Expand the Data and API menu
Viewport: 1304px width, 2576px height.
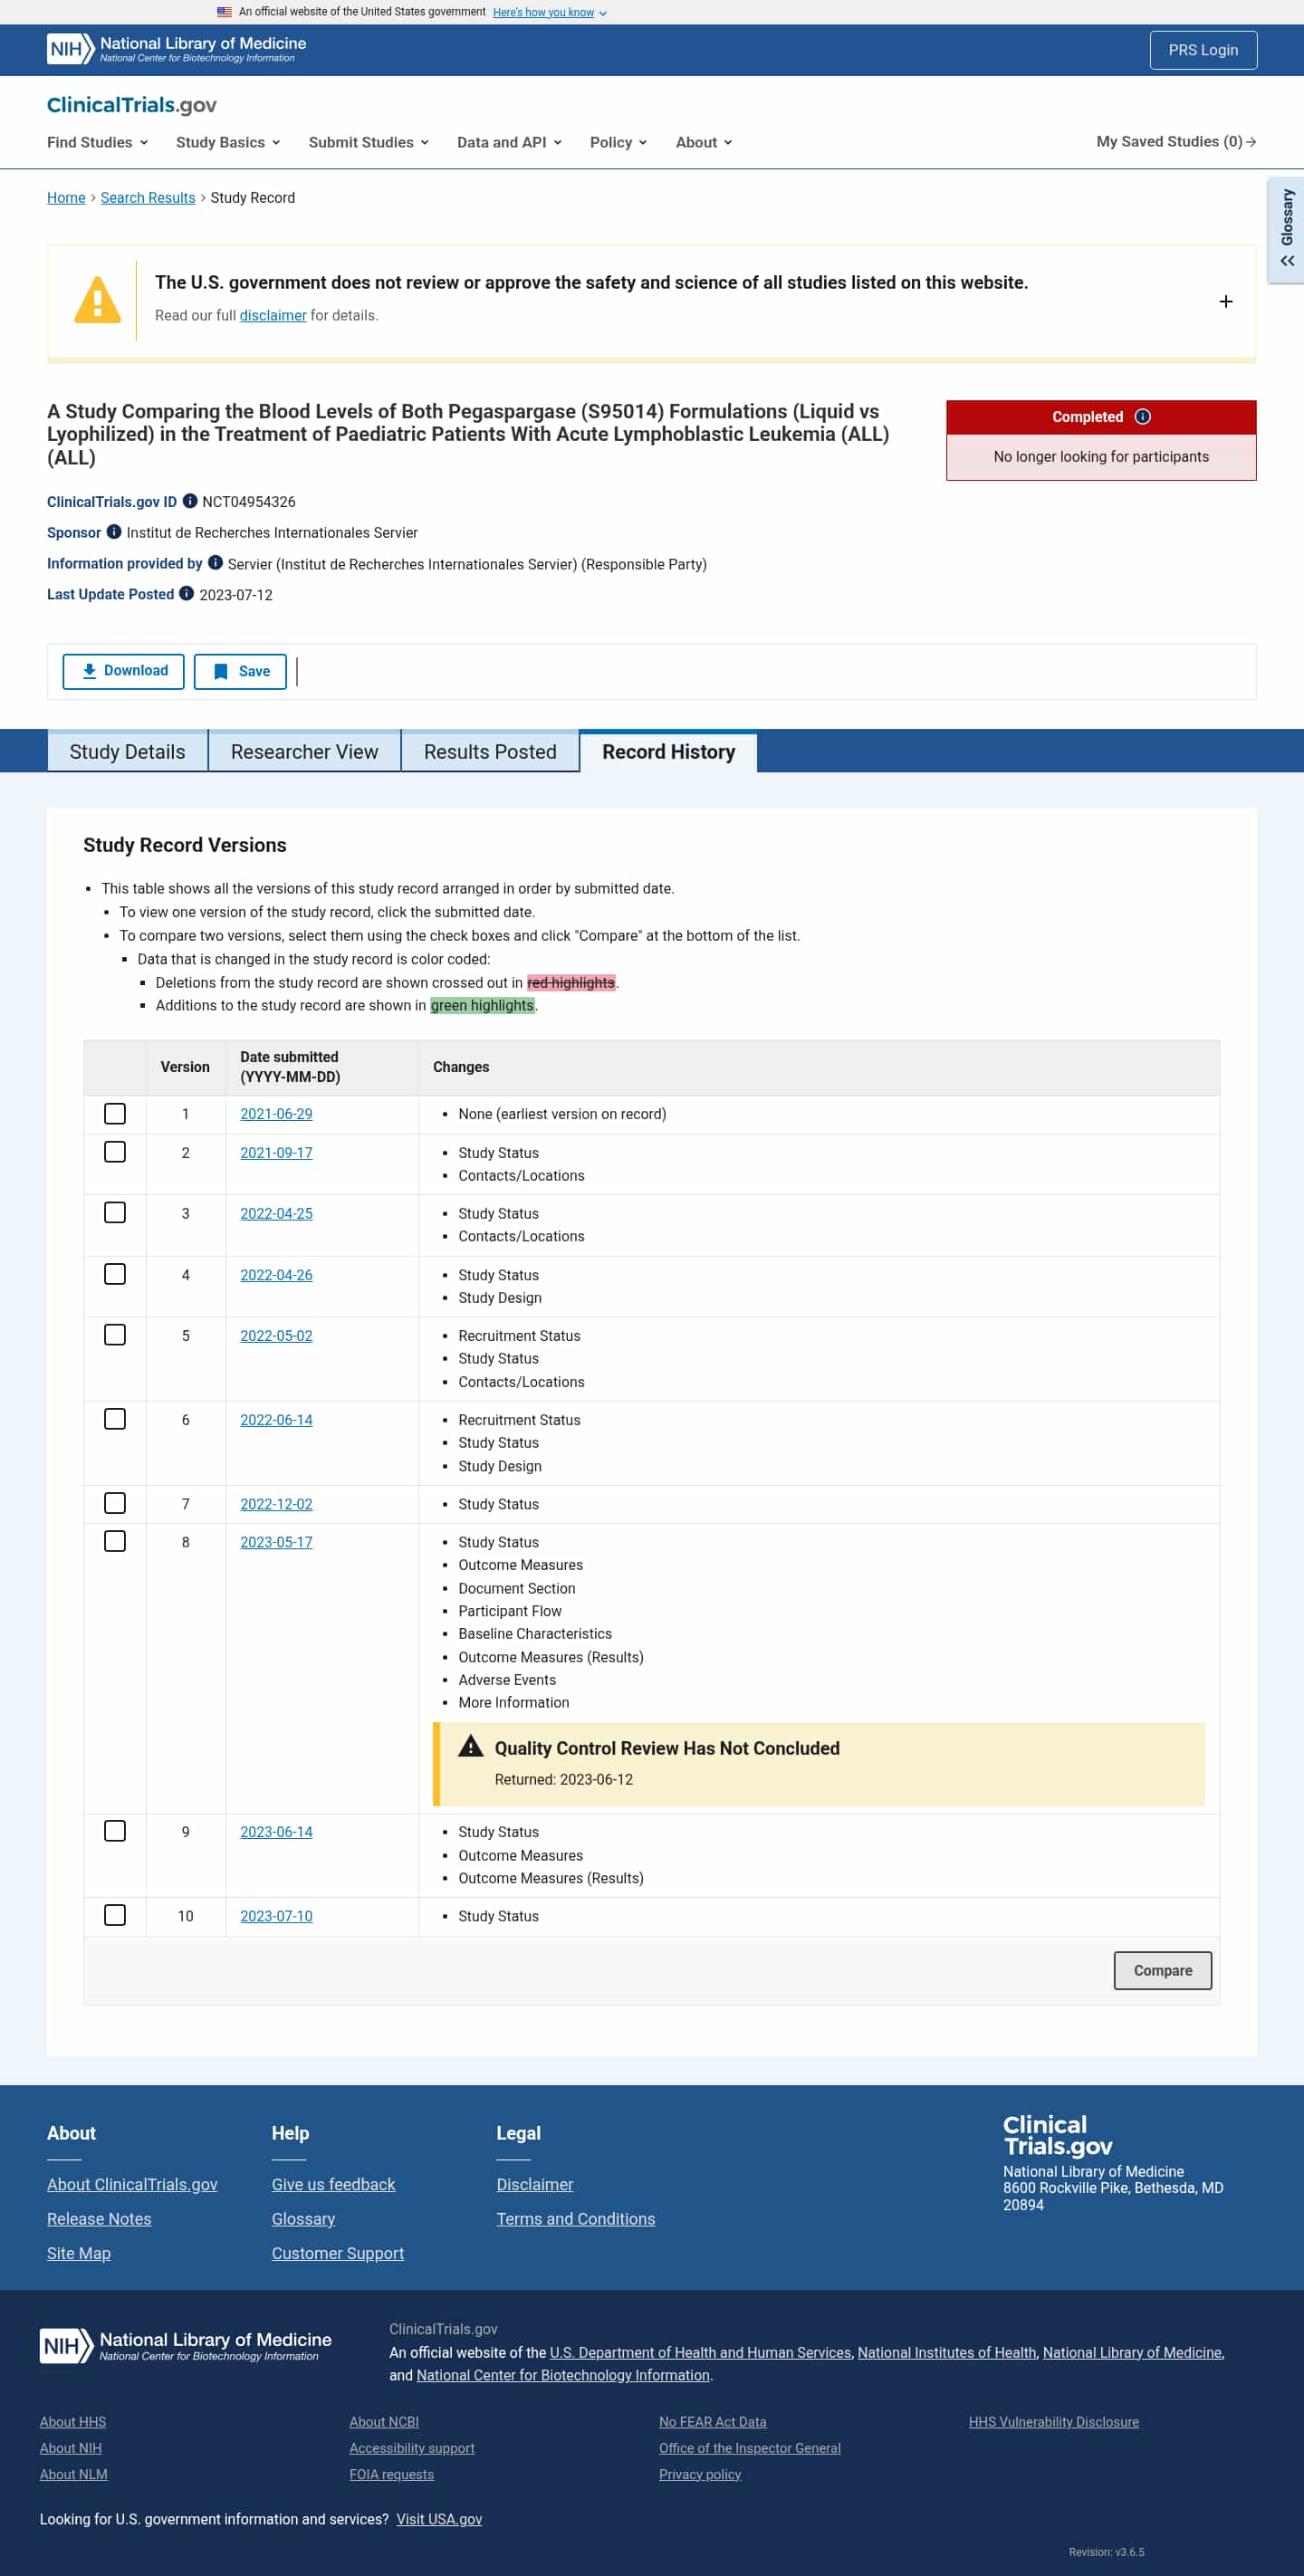[509, 142]
